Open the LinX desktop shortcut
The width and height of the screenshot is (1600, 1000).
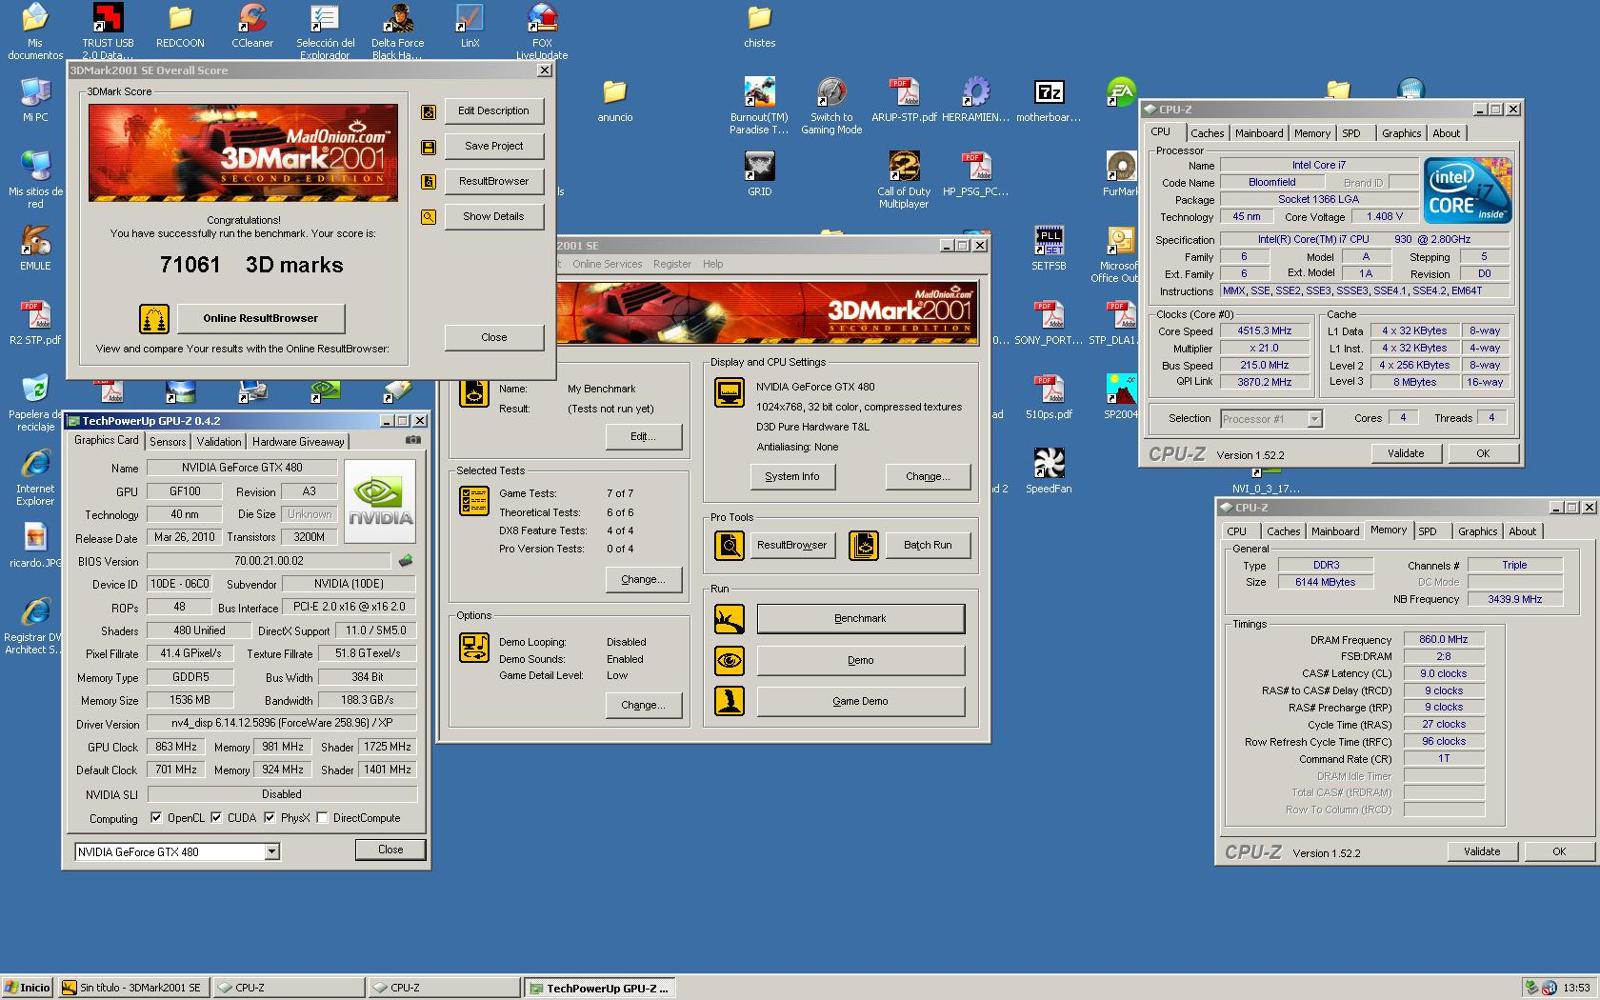[470, 27]
